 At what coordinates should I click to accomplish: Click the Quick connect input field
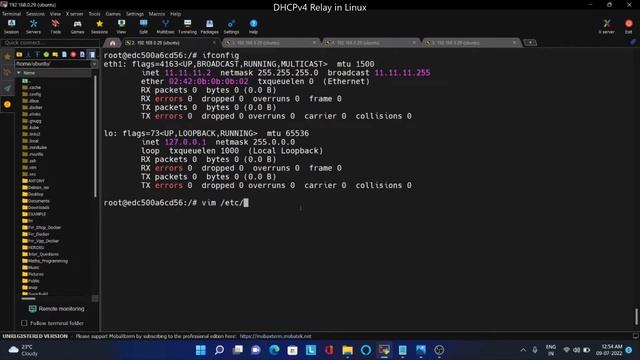pyautogui.click(x=50, y=42)
